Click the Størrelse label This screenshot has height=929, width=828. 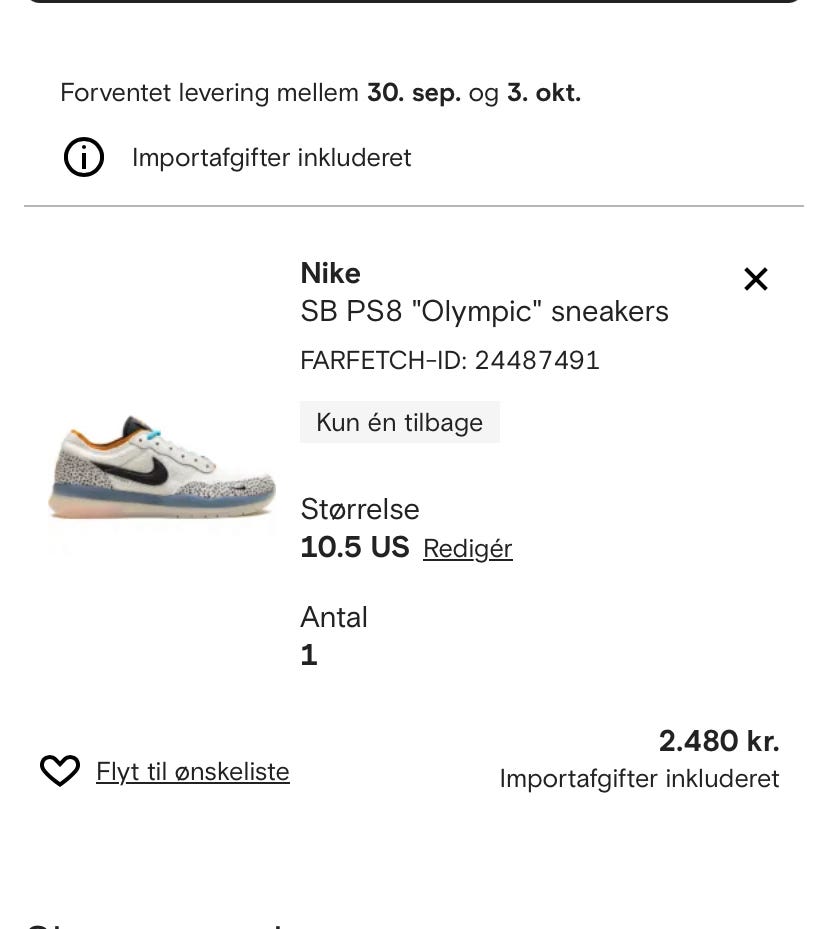pyautogui.click(x=359, y=509)
